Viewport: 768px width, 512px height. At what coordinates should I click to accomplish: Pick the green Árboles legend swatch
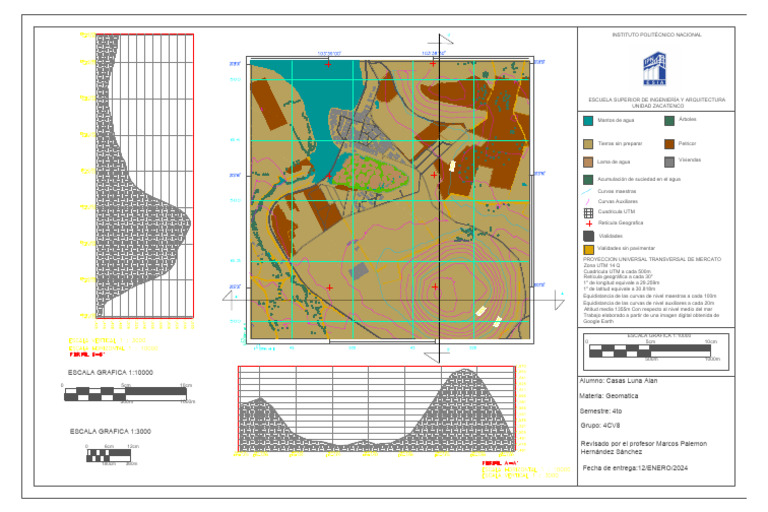point(669,121)
